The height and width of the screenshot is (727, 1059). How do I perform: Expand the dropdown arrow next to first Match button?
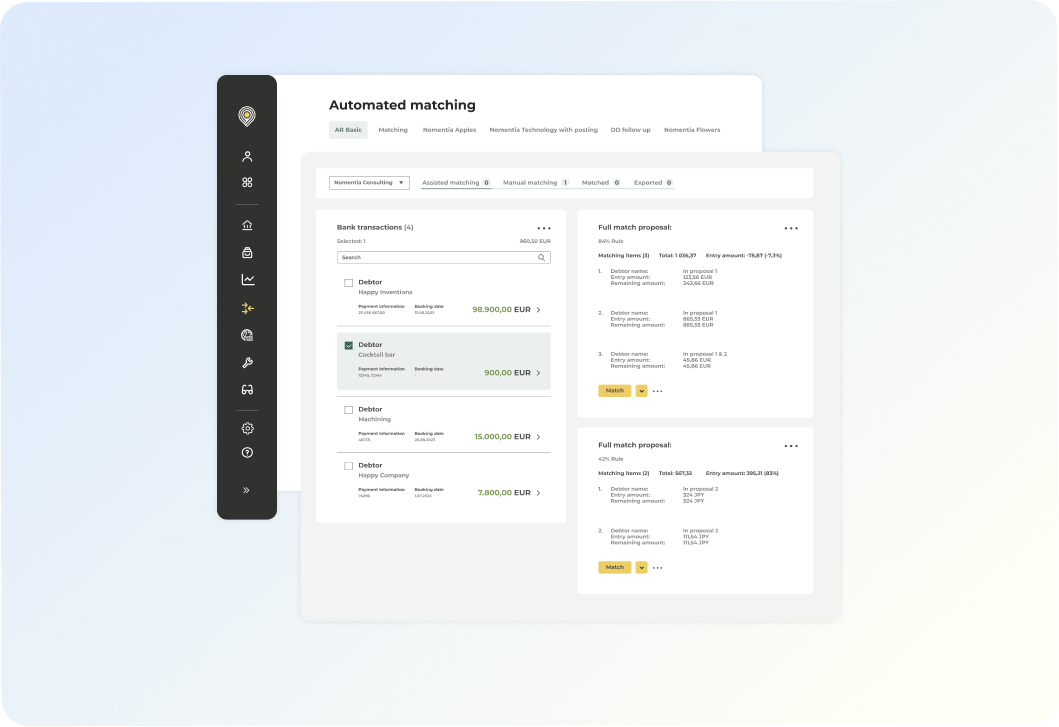coord(641,391)
